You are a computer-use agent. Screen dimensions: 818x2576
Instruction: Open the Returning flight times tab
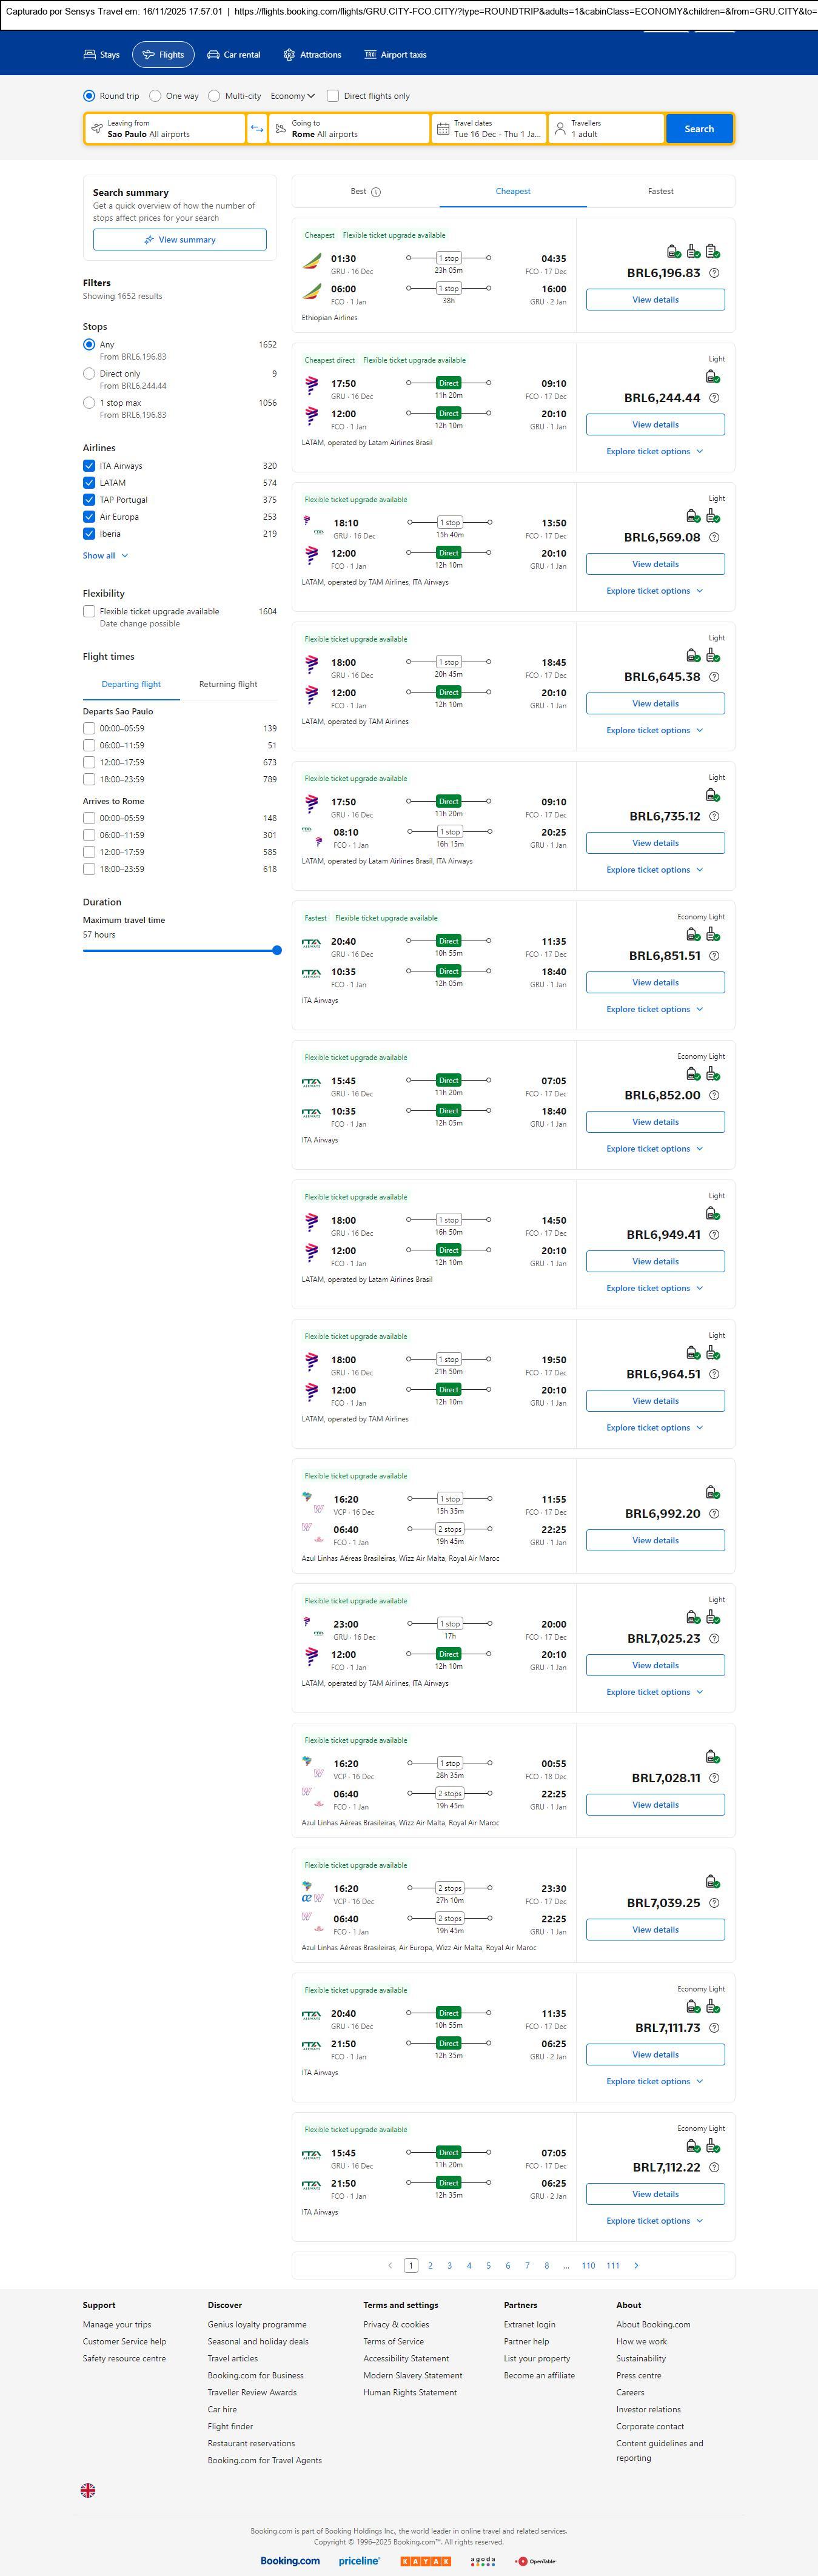(228, 684)
